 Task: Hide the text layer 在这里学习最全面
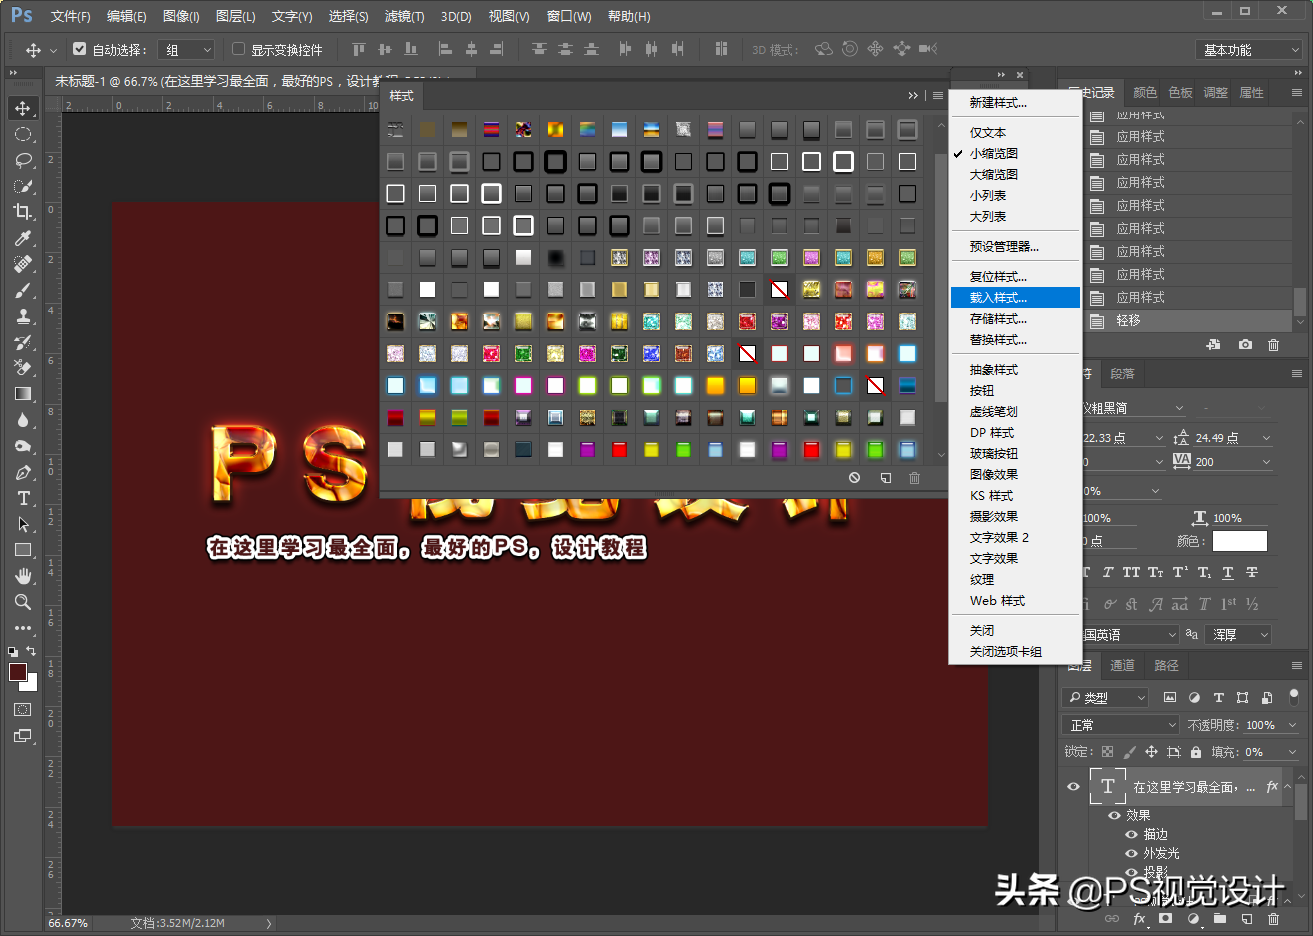point(1073,787)
